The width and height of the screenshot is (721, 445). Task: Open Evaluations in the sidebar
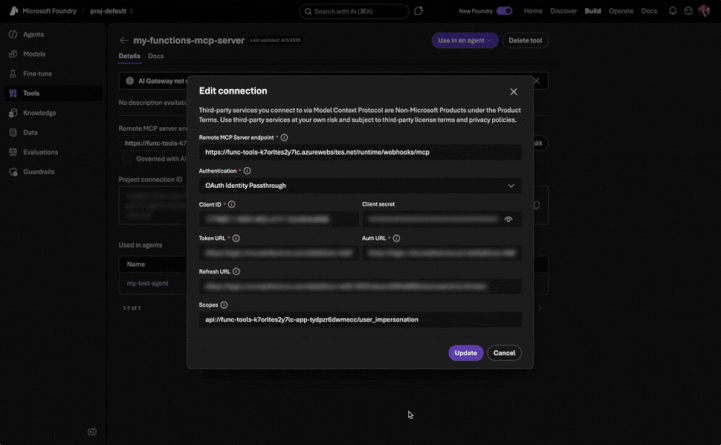[x=40, y=152]
